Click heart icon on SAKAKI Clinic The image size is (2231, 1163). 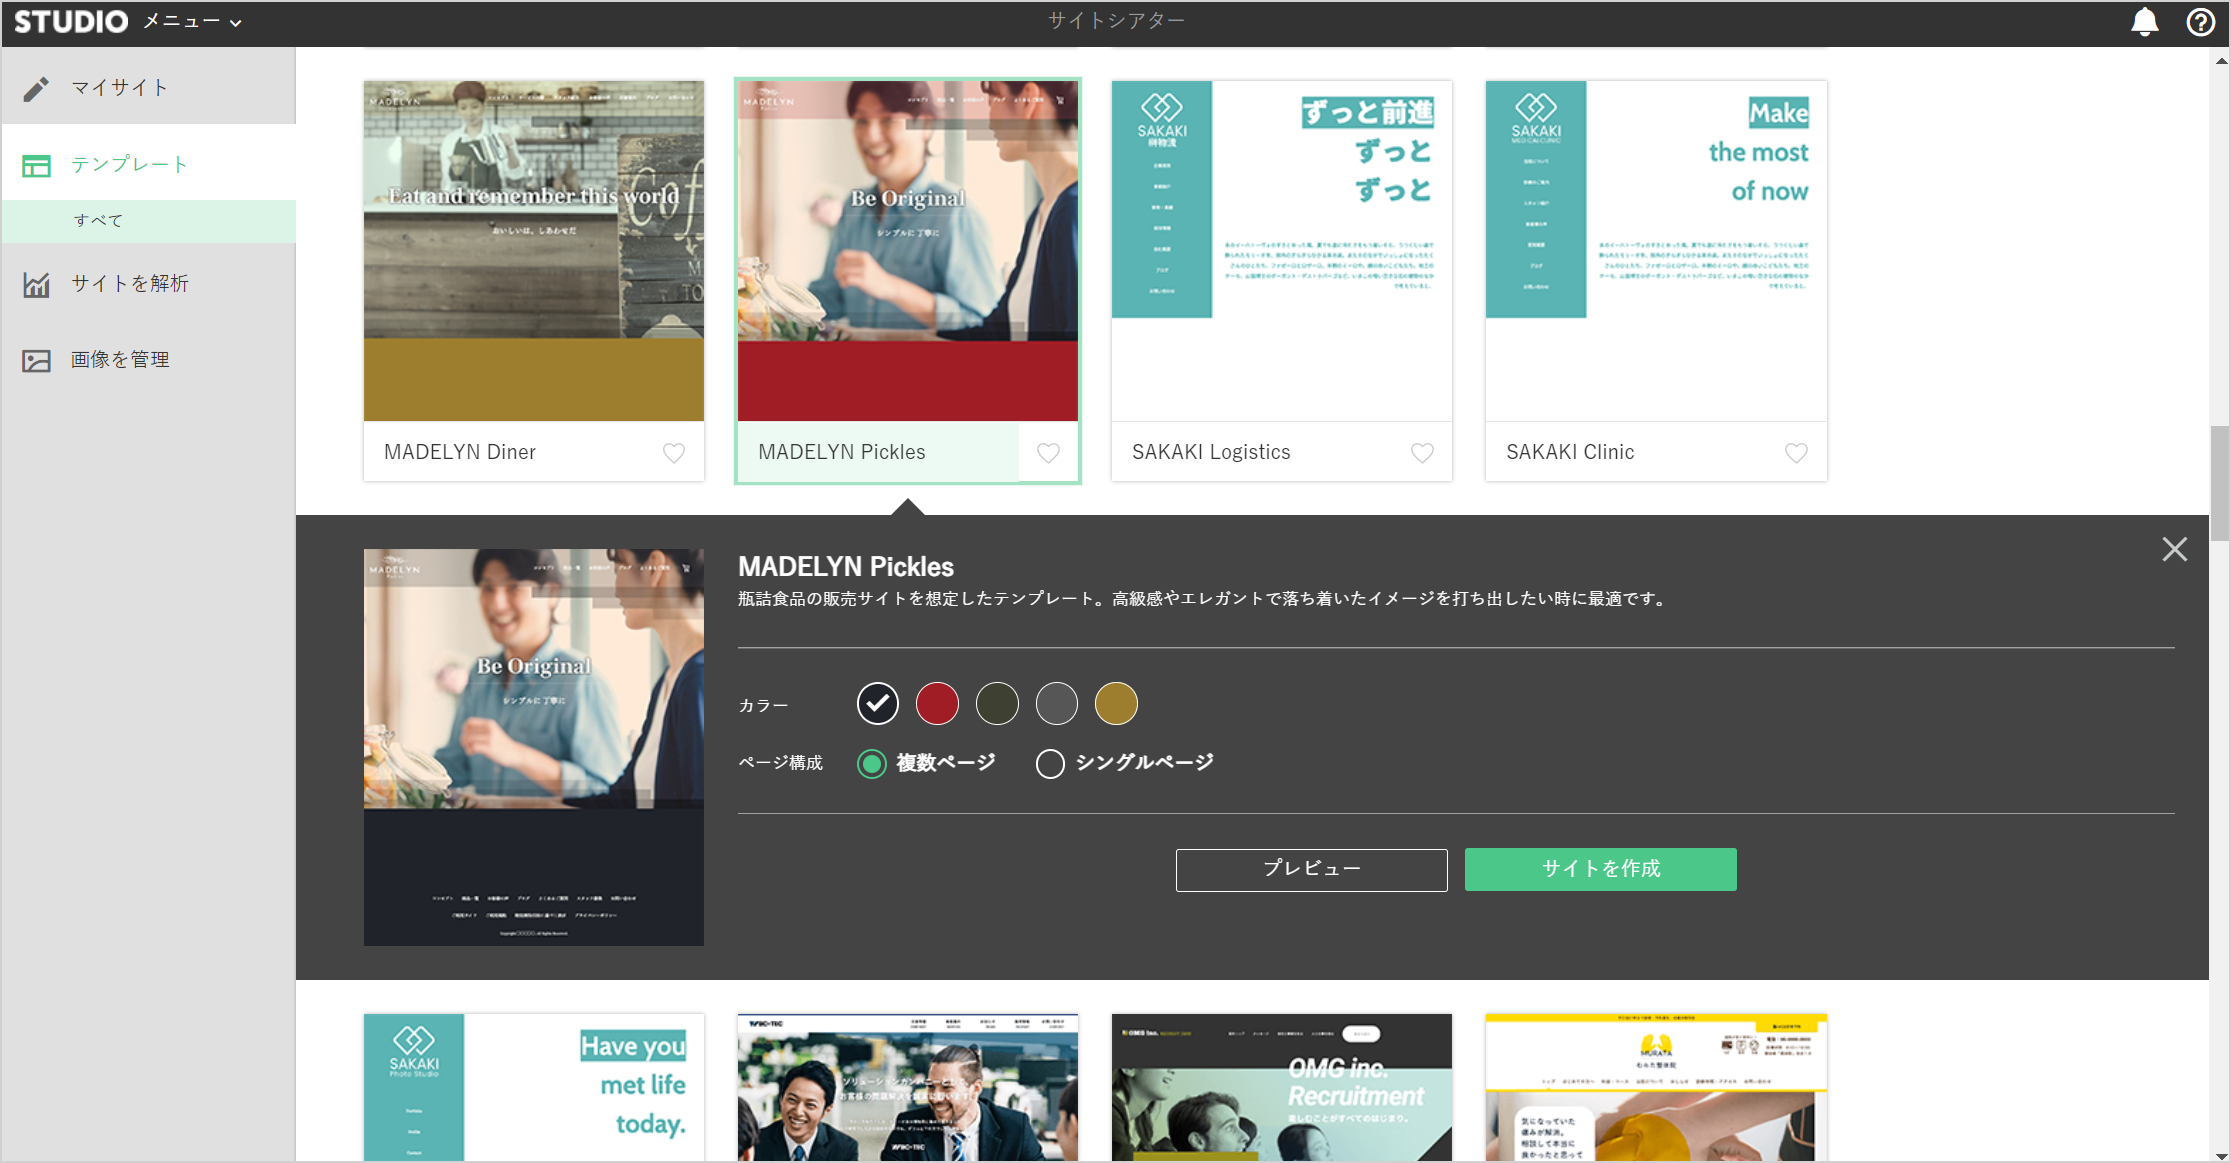1796,453
